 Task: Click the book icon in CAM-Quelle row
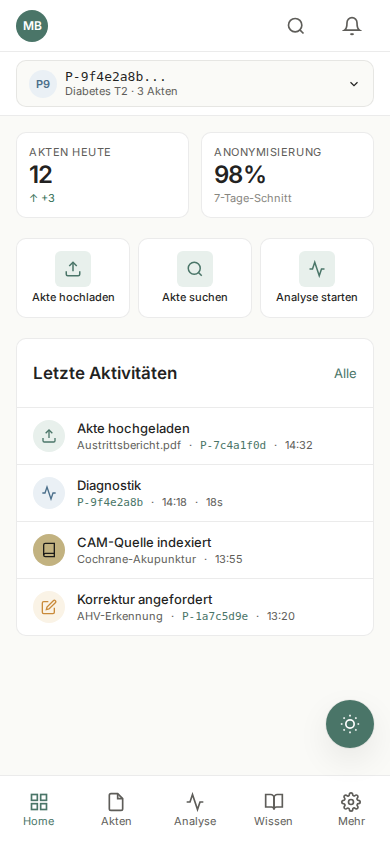[49, 550]
